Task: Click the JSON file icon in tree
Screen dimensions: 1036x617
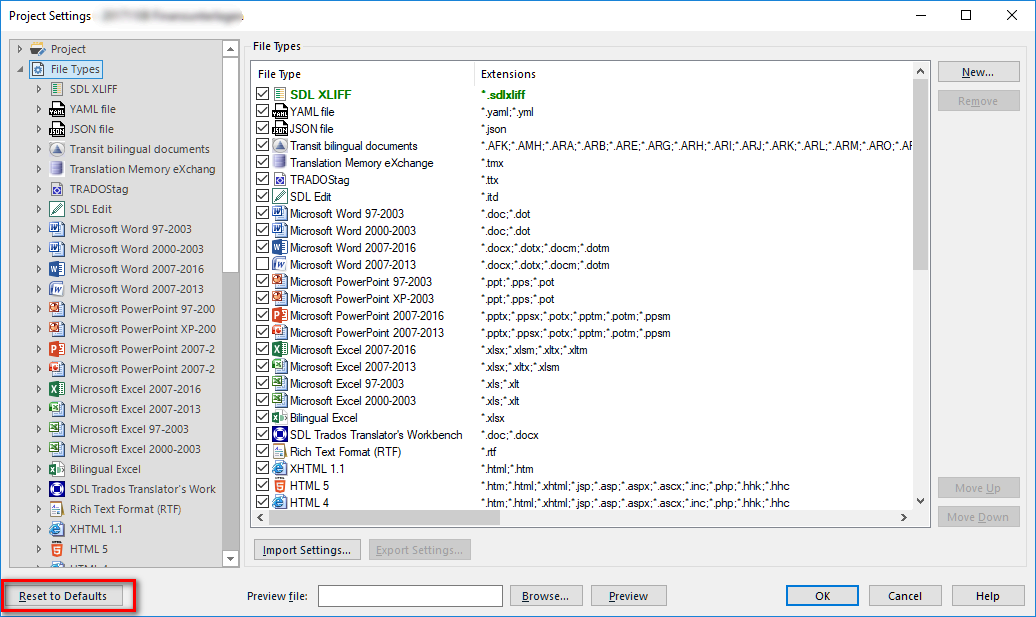Action: 57,129
